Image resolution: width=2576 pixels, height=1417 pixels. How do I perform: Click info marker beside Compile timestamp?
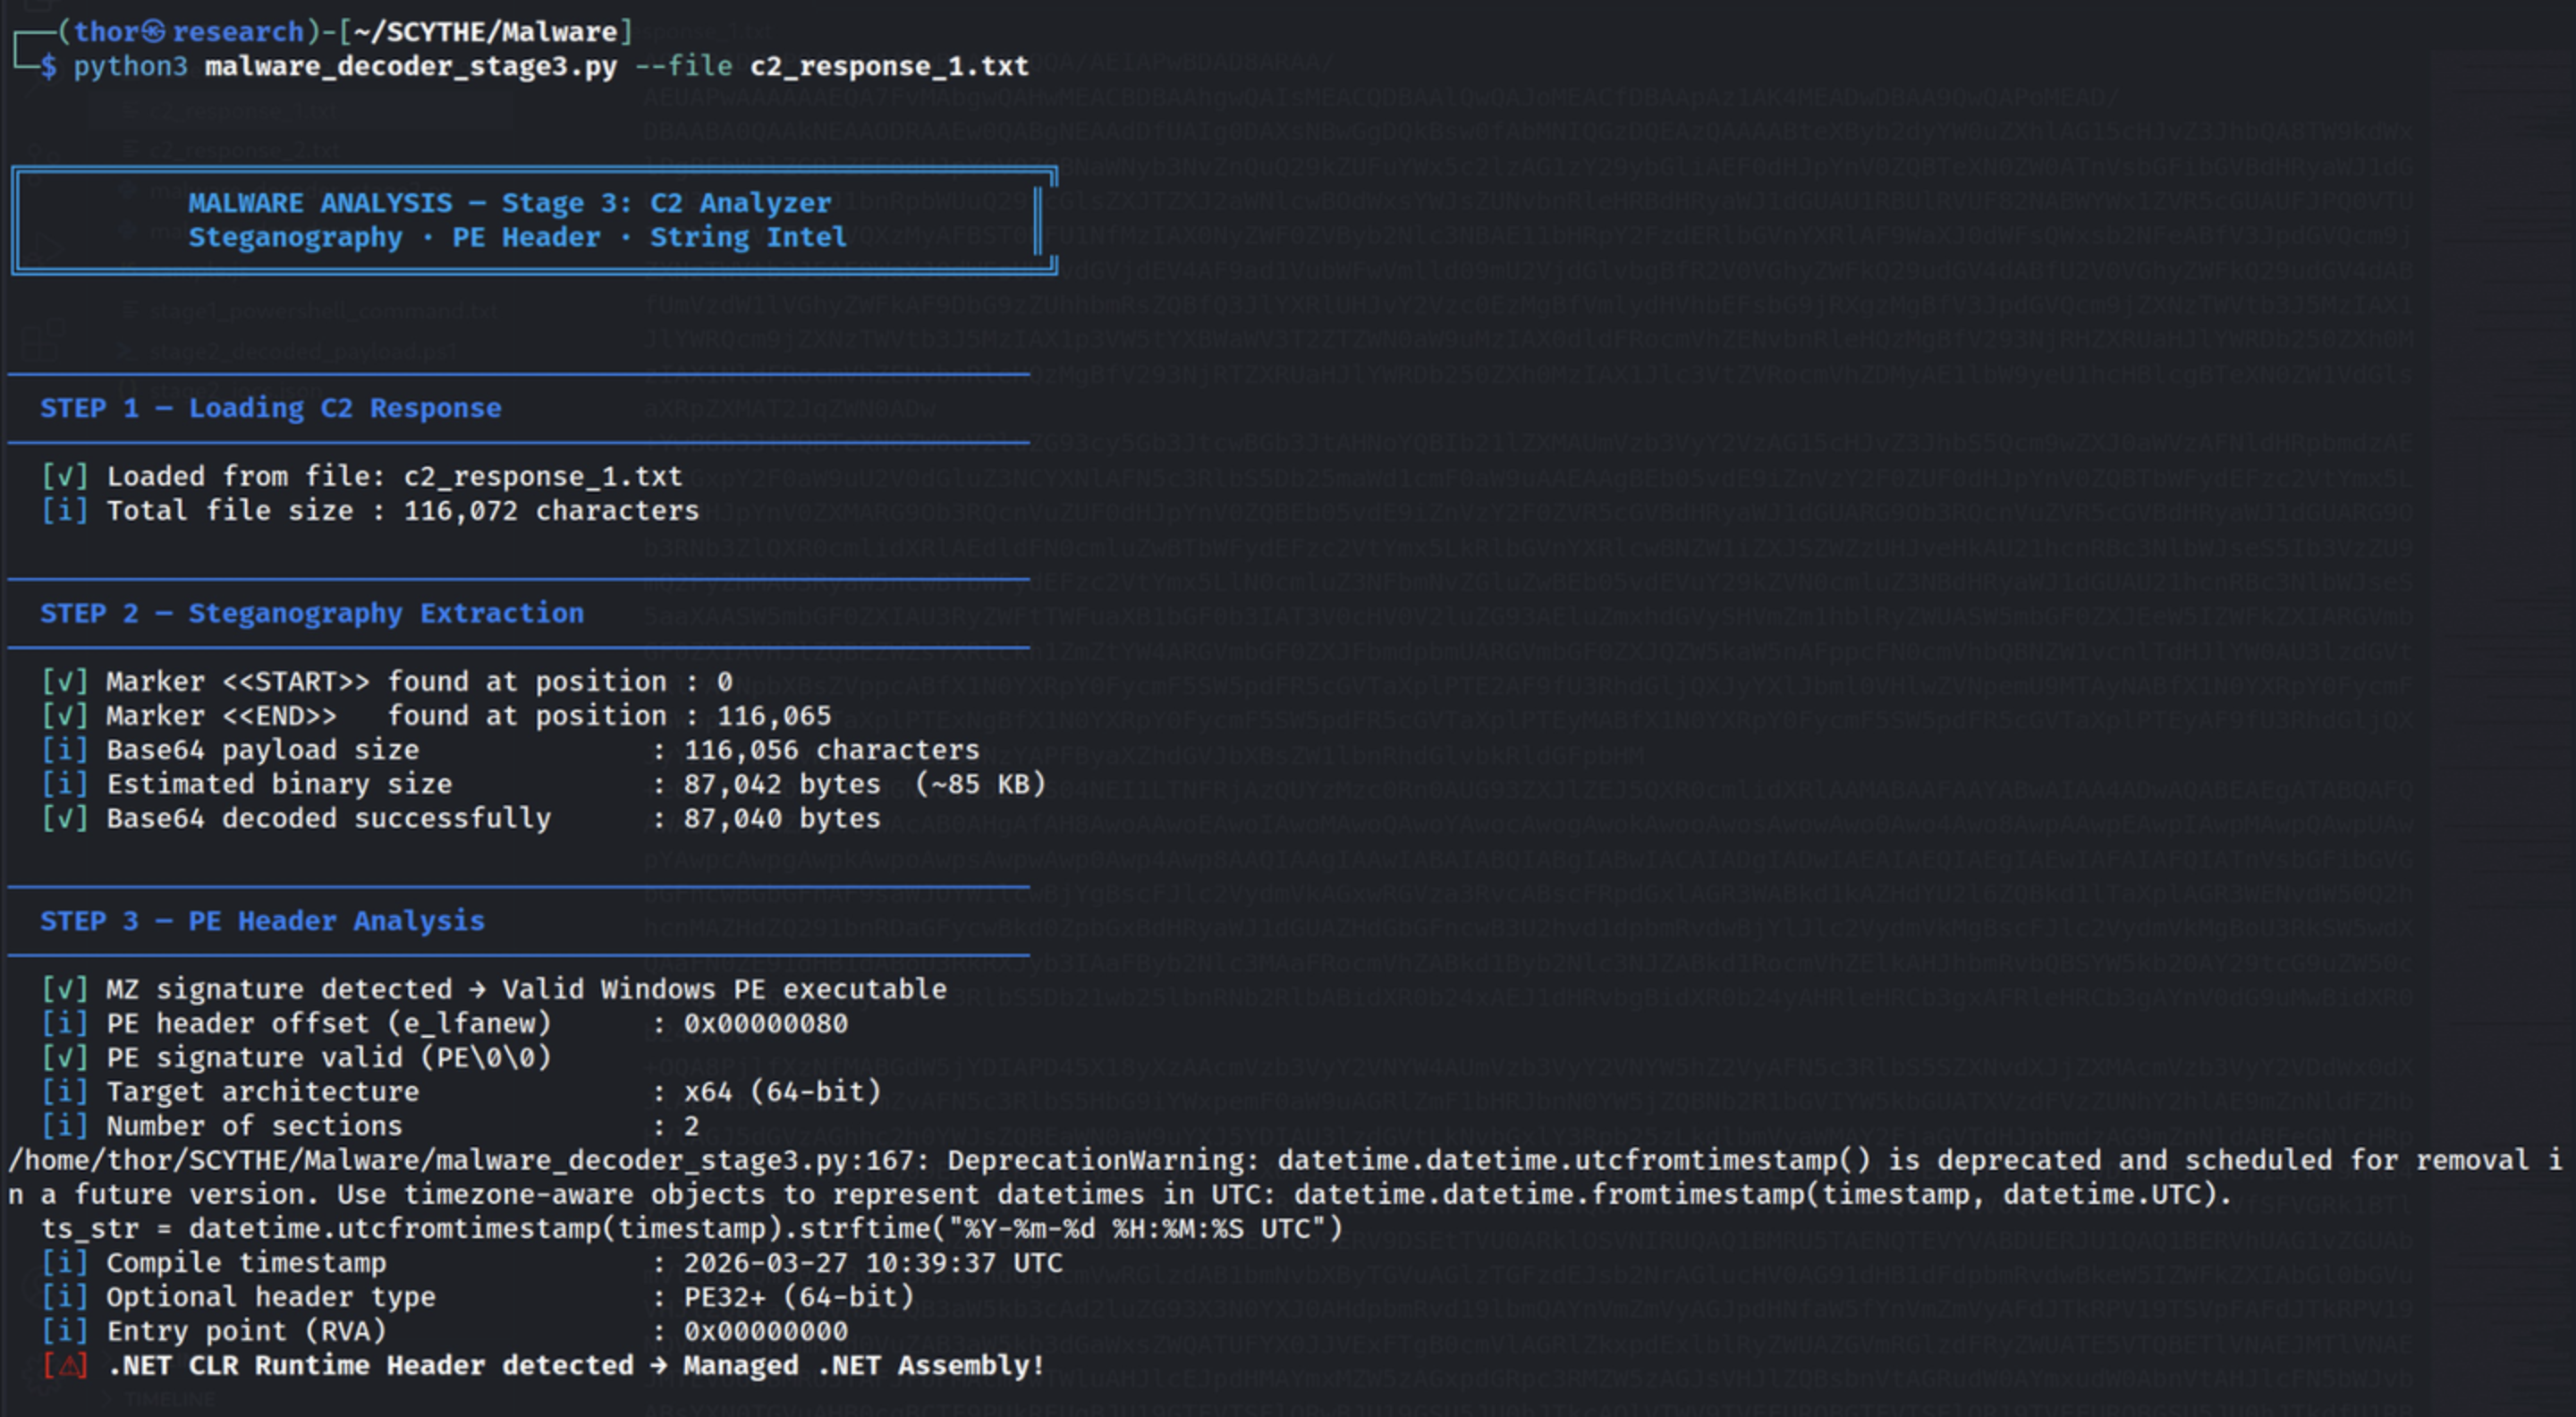point(65,1263)
